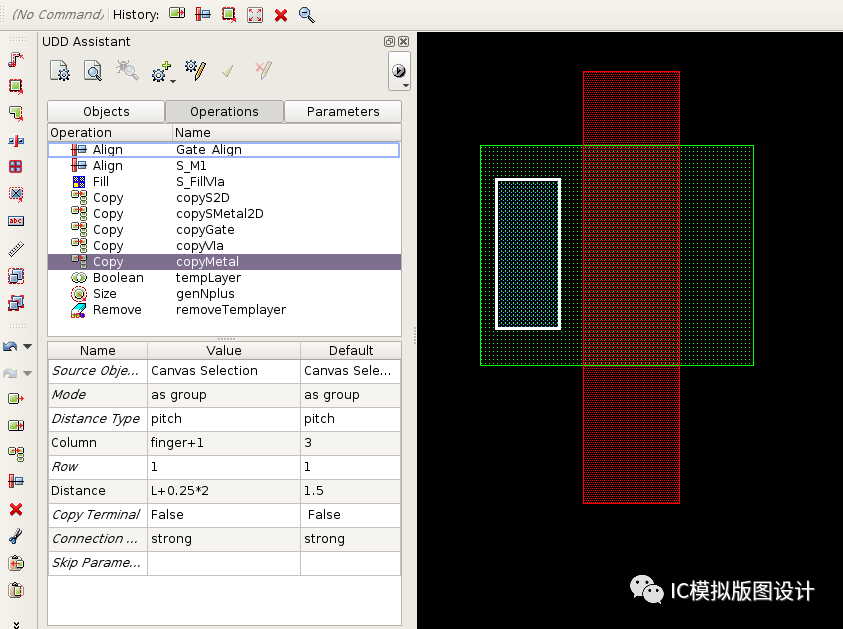Image resolution: width=843 pixels, height=629 pixels.
Task: Click the dashed-outline overlapping squares icon
Action: pyautogui.click(x=16, y=276)
